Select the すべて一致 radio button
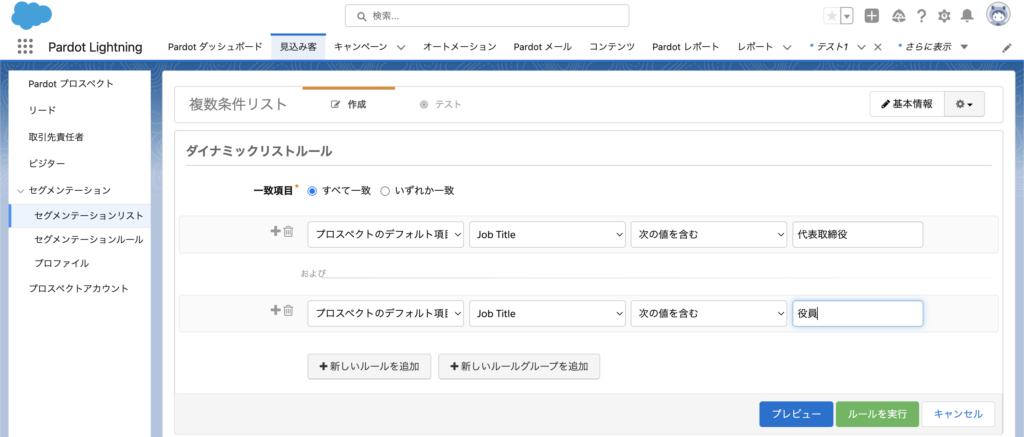The width and height of the screenshot is (1024, 437). 312,191
